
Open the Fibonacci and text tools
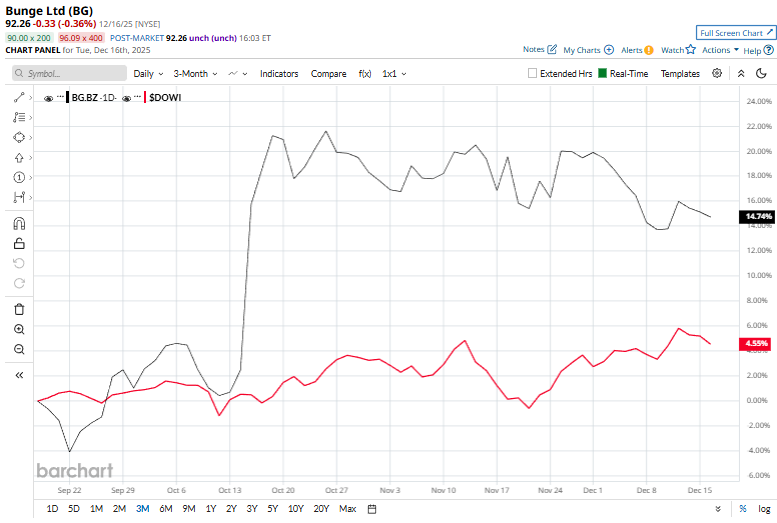19,117
